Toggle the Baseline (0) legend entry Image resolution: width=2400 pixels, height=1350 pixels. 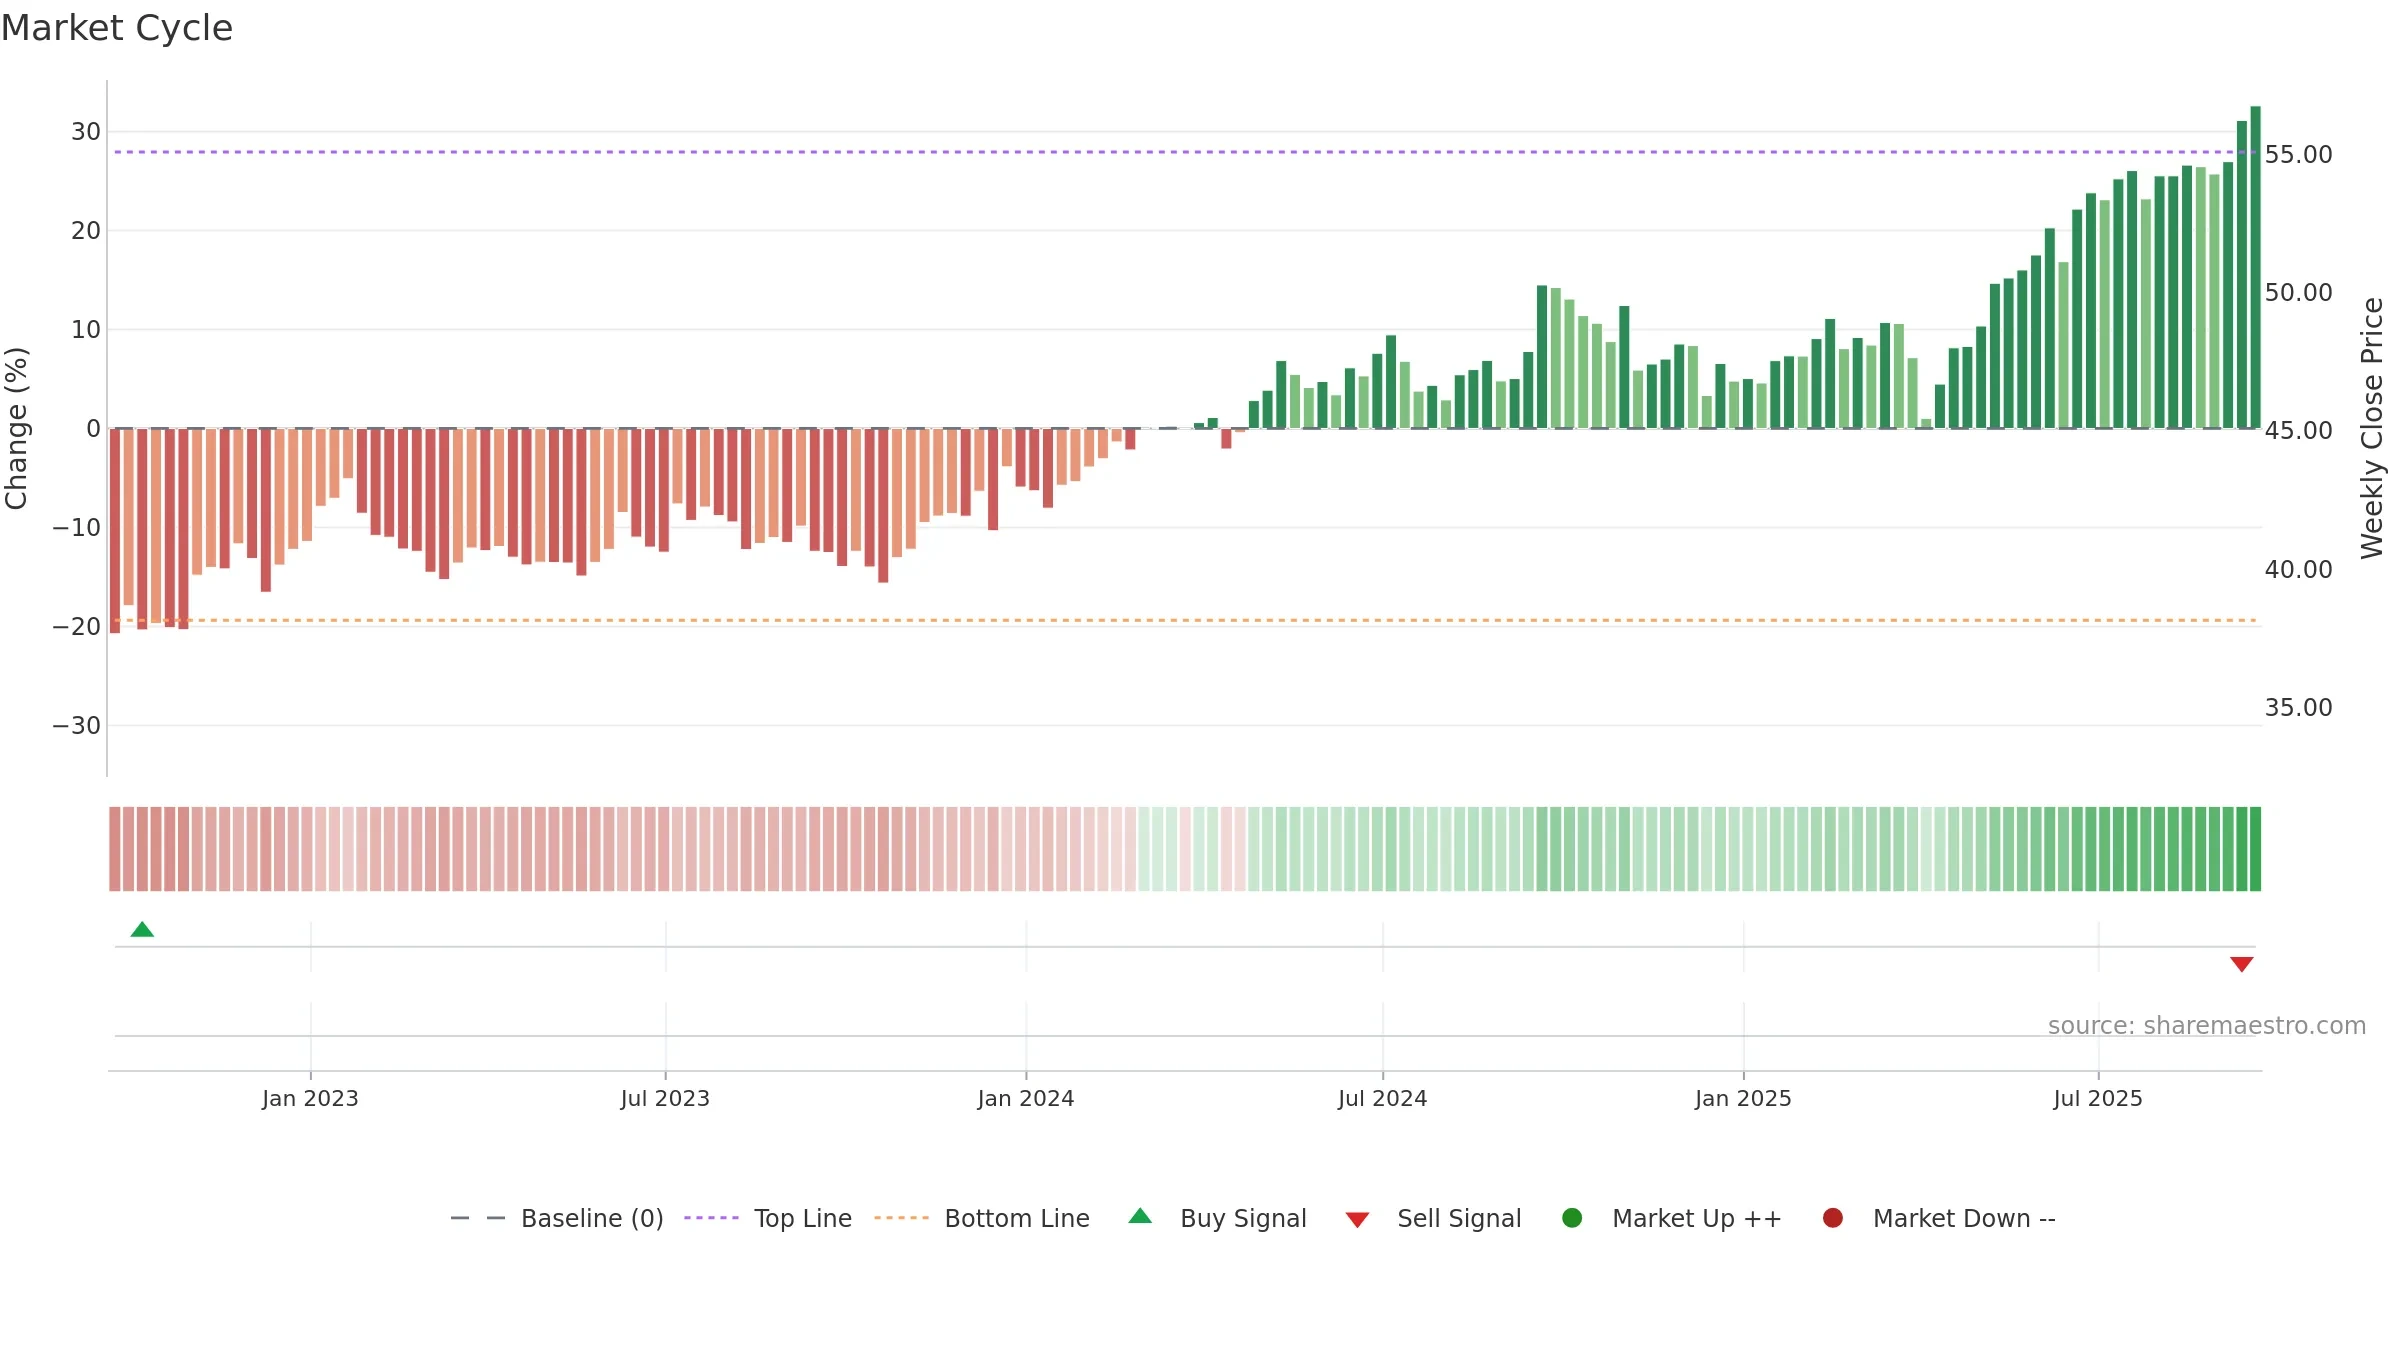pos(557,1218)
